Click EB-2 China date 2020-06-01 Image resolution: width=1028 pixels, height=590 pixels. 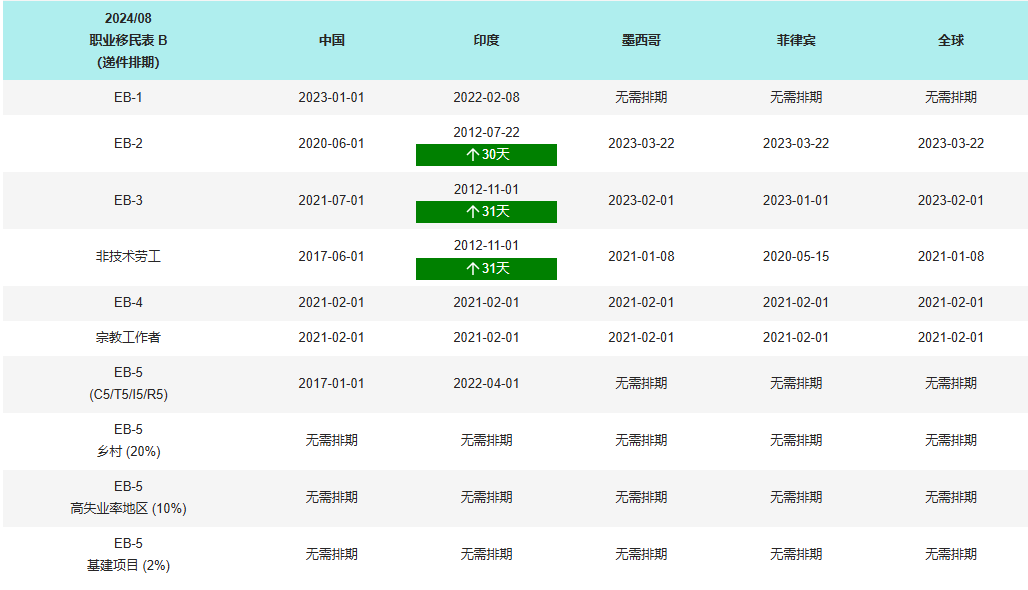click(x=331, y=143)
